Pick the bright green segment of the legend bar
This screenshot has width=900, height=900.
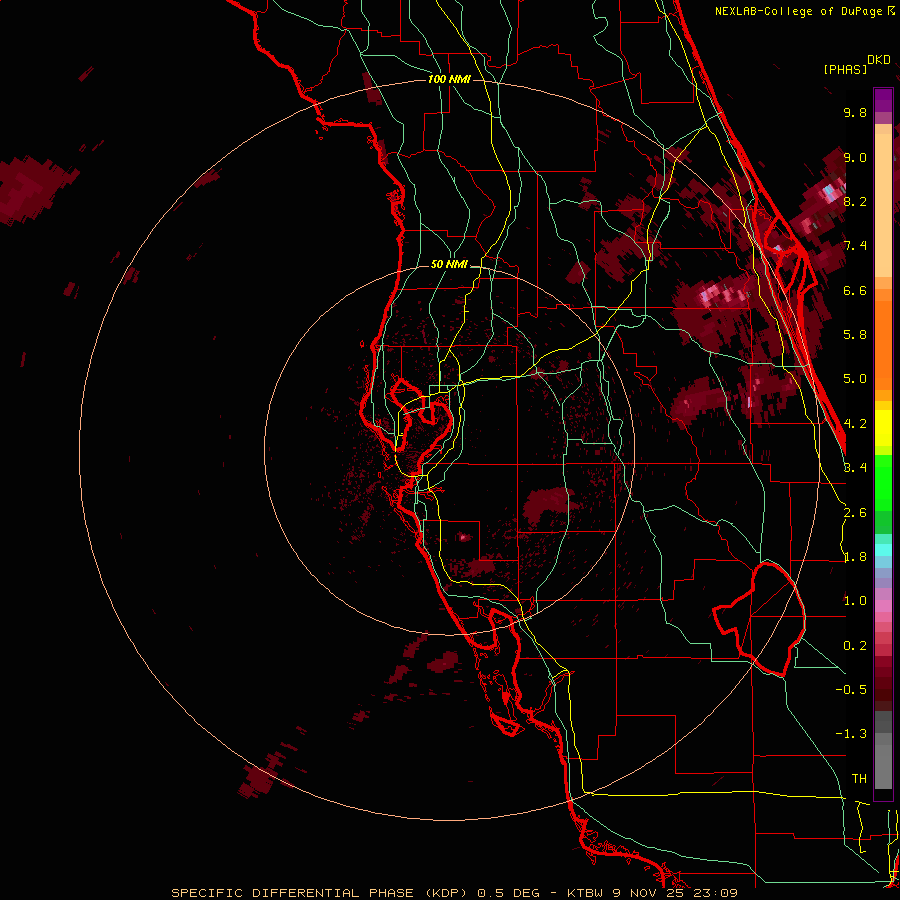[883, 482]
